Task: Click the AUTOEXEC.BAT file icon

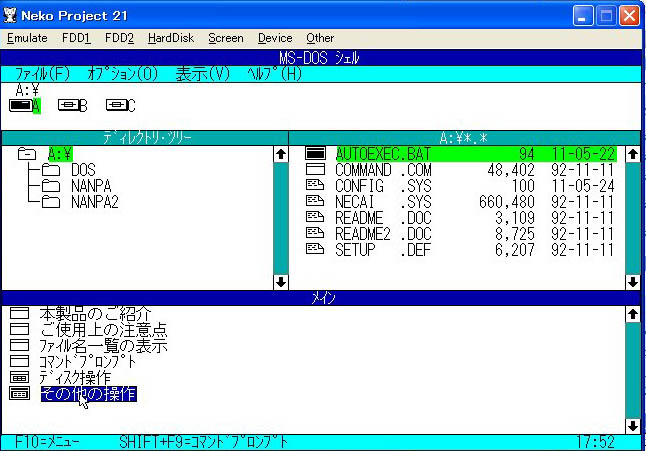Action: click(315, 154)
